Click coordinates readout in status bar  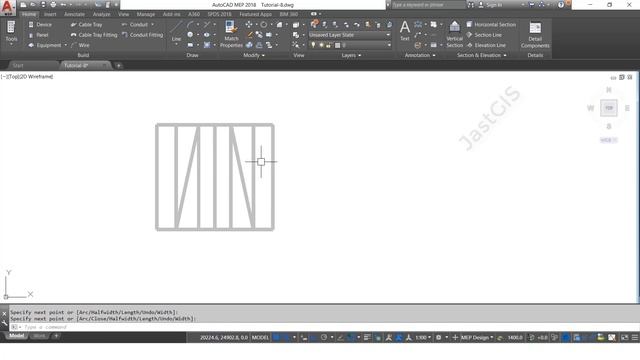point(224,338)
